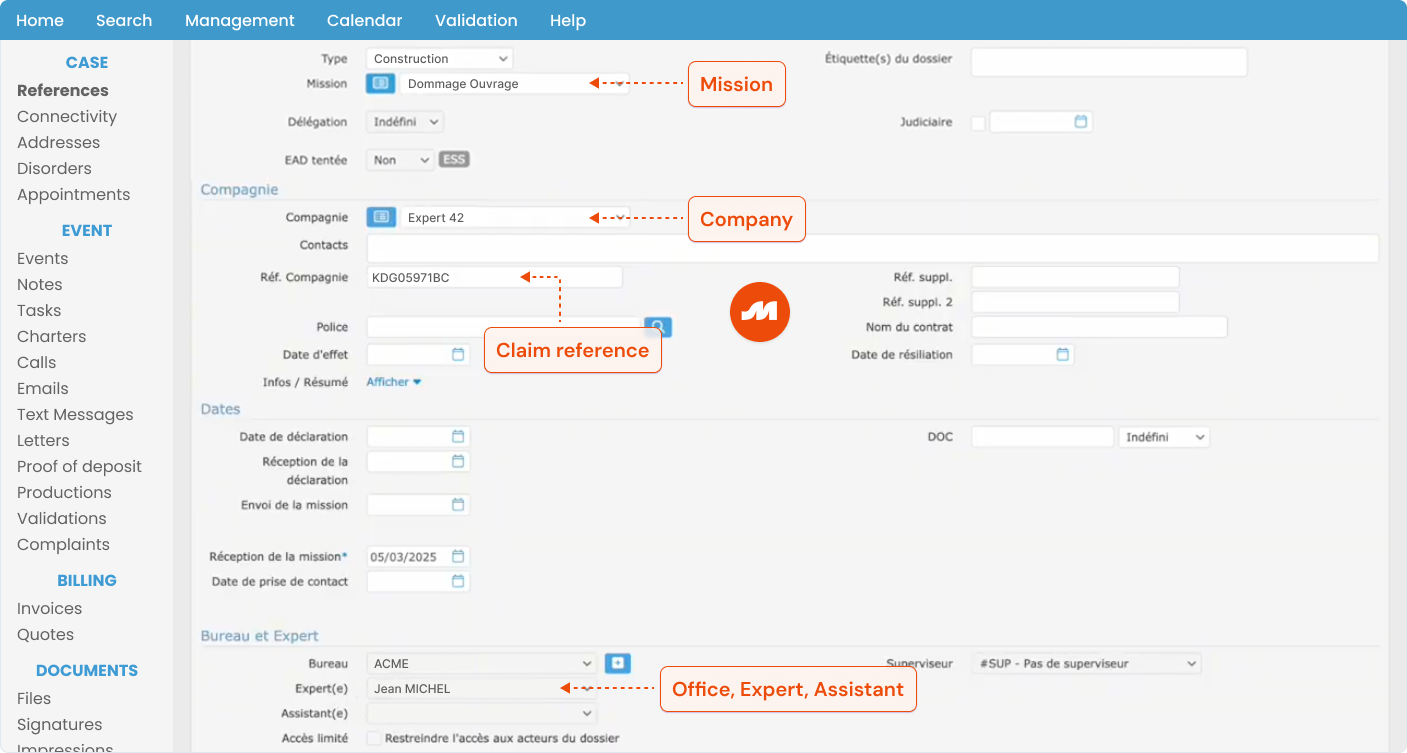
Task: Open the Bureau dropdown showing ACME
Action: click(x=482, y=663)
